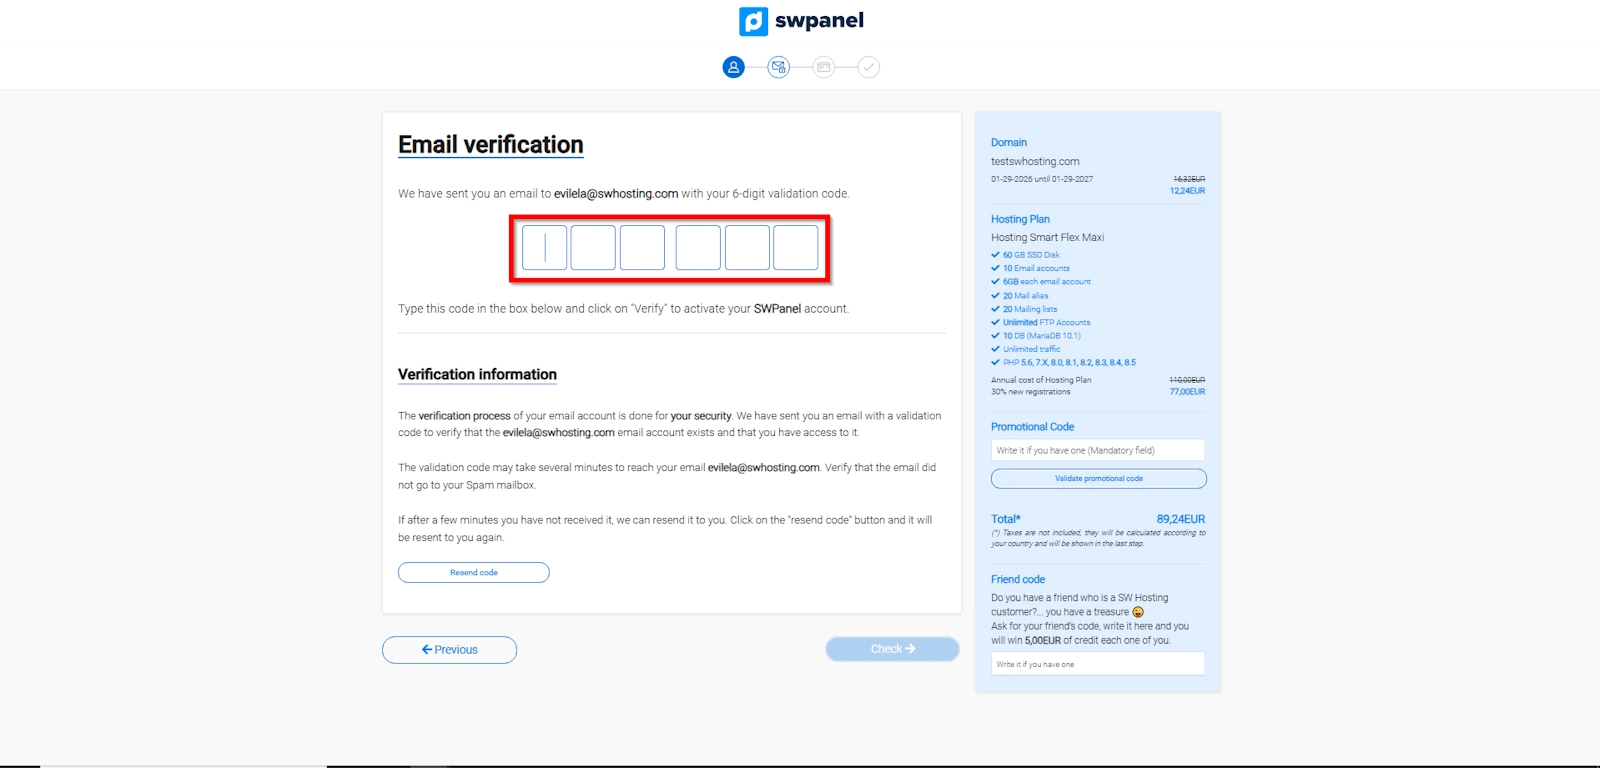
Task: Click the Promotional Code input field
Action: tap(1098, 451)
